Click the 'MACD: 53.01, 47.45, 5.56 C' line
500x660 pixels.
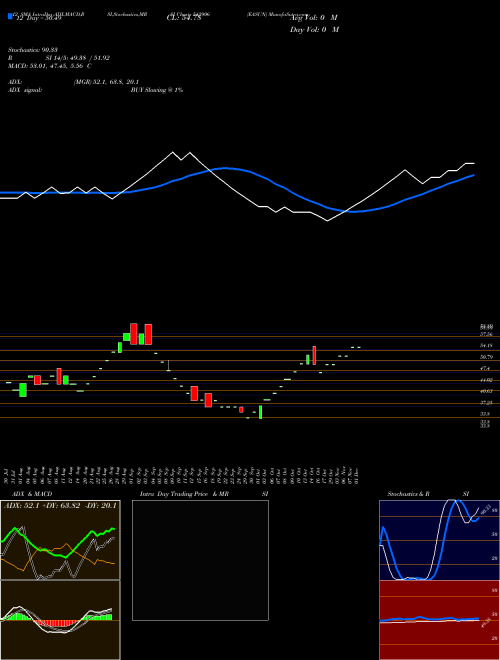tap(50, 66)
